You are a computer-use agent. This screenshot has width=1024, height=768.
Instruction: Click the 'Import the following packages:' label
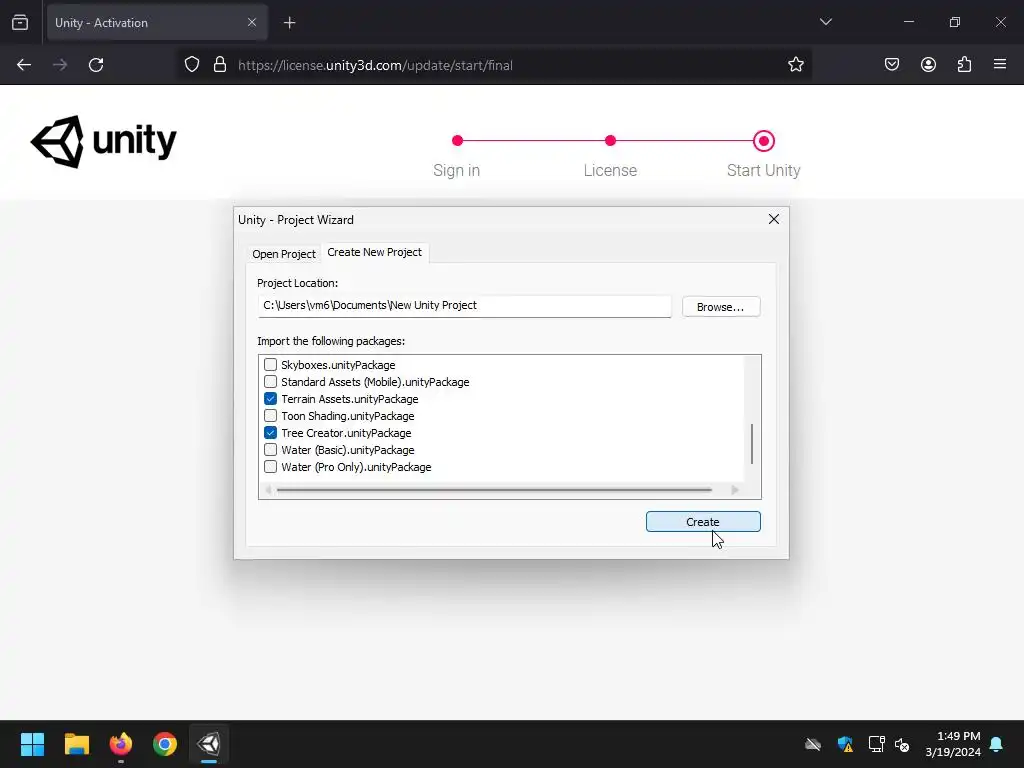coord(331,341)
